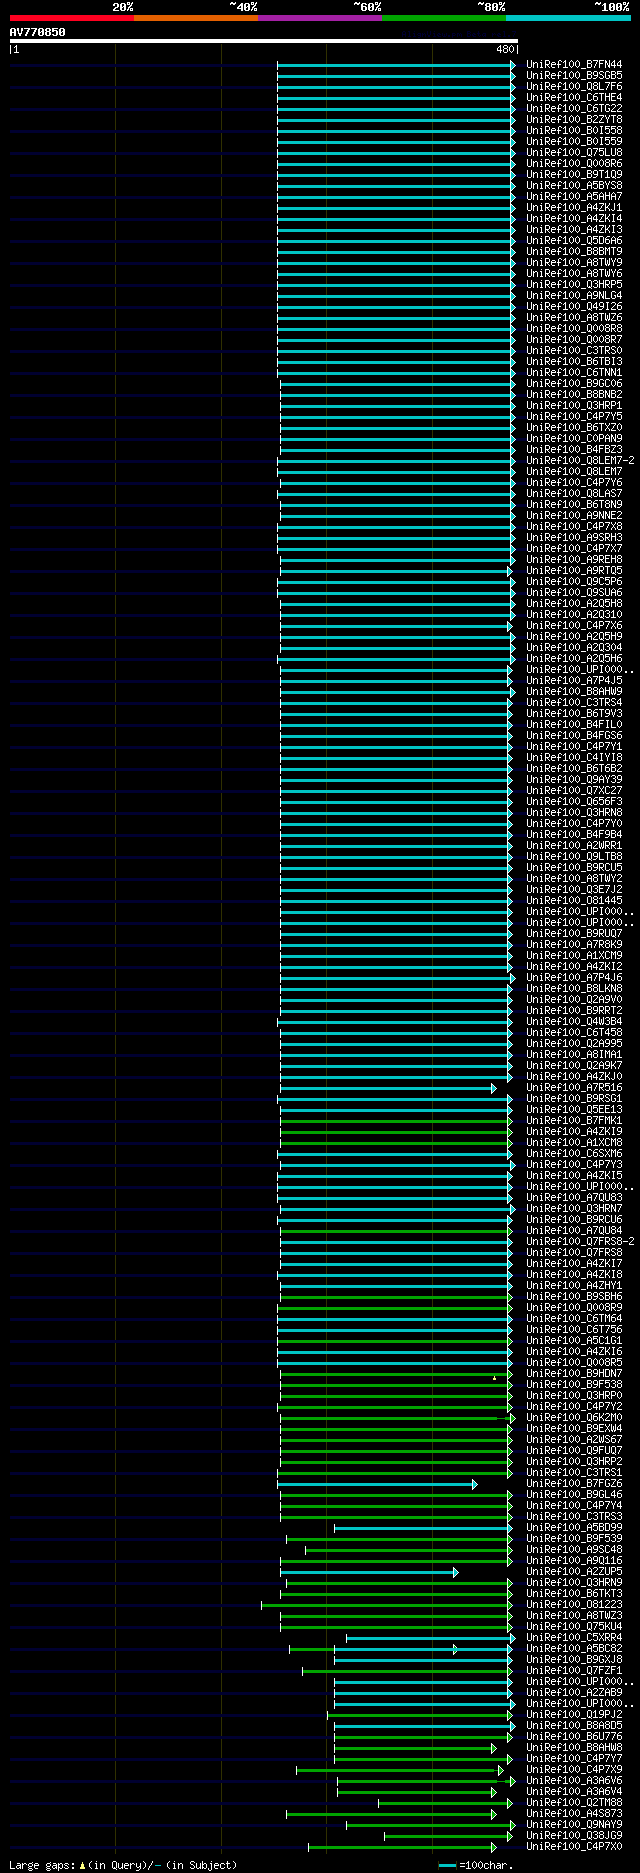Select the UniRef100_B6T9V3 label
The width and height of the screenshot is (640, 1873).
pyautogui.click(x=574, y=714)
